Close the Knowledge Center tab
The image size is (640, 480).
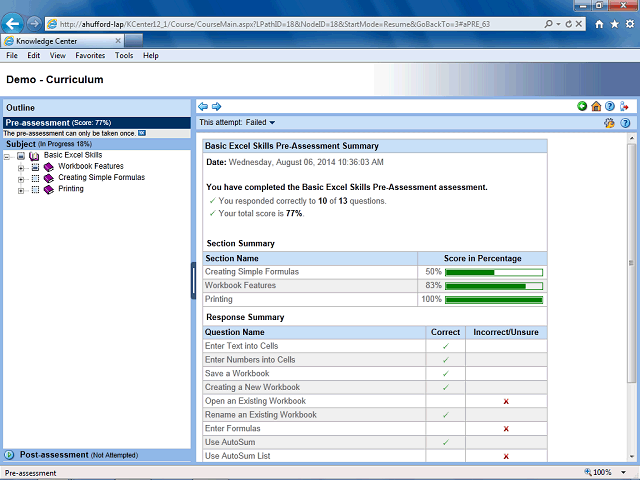118,41
